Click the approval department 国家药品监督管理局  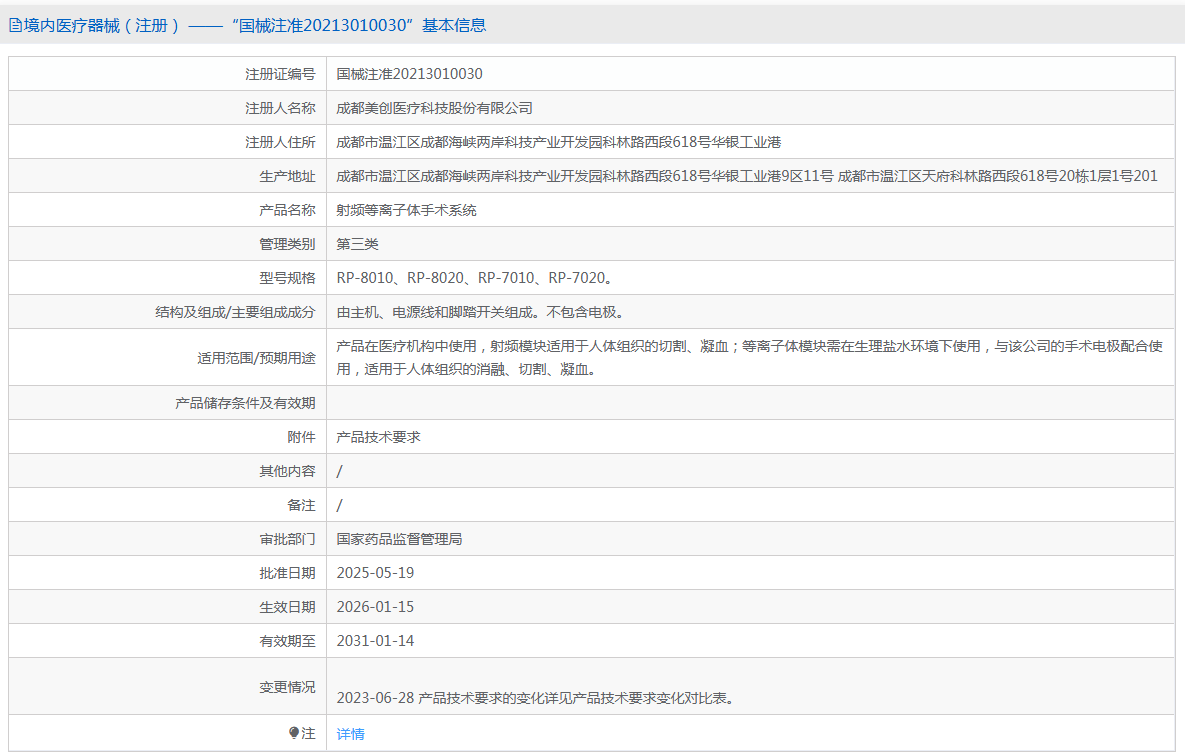pos(399,539)
